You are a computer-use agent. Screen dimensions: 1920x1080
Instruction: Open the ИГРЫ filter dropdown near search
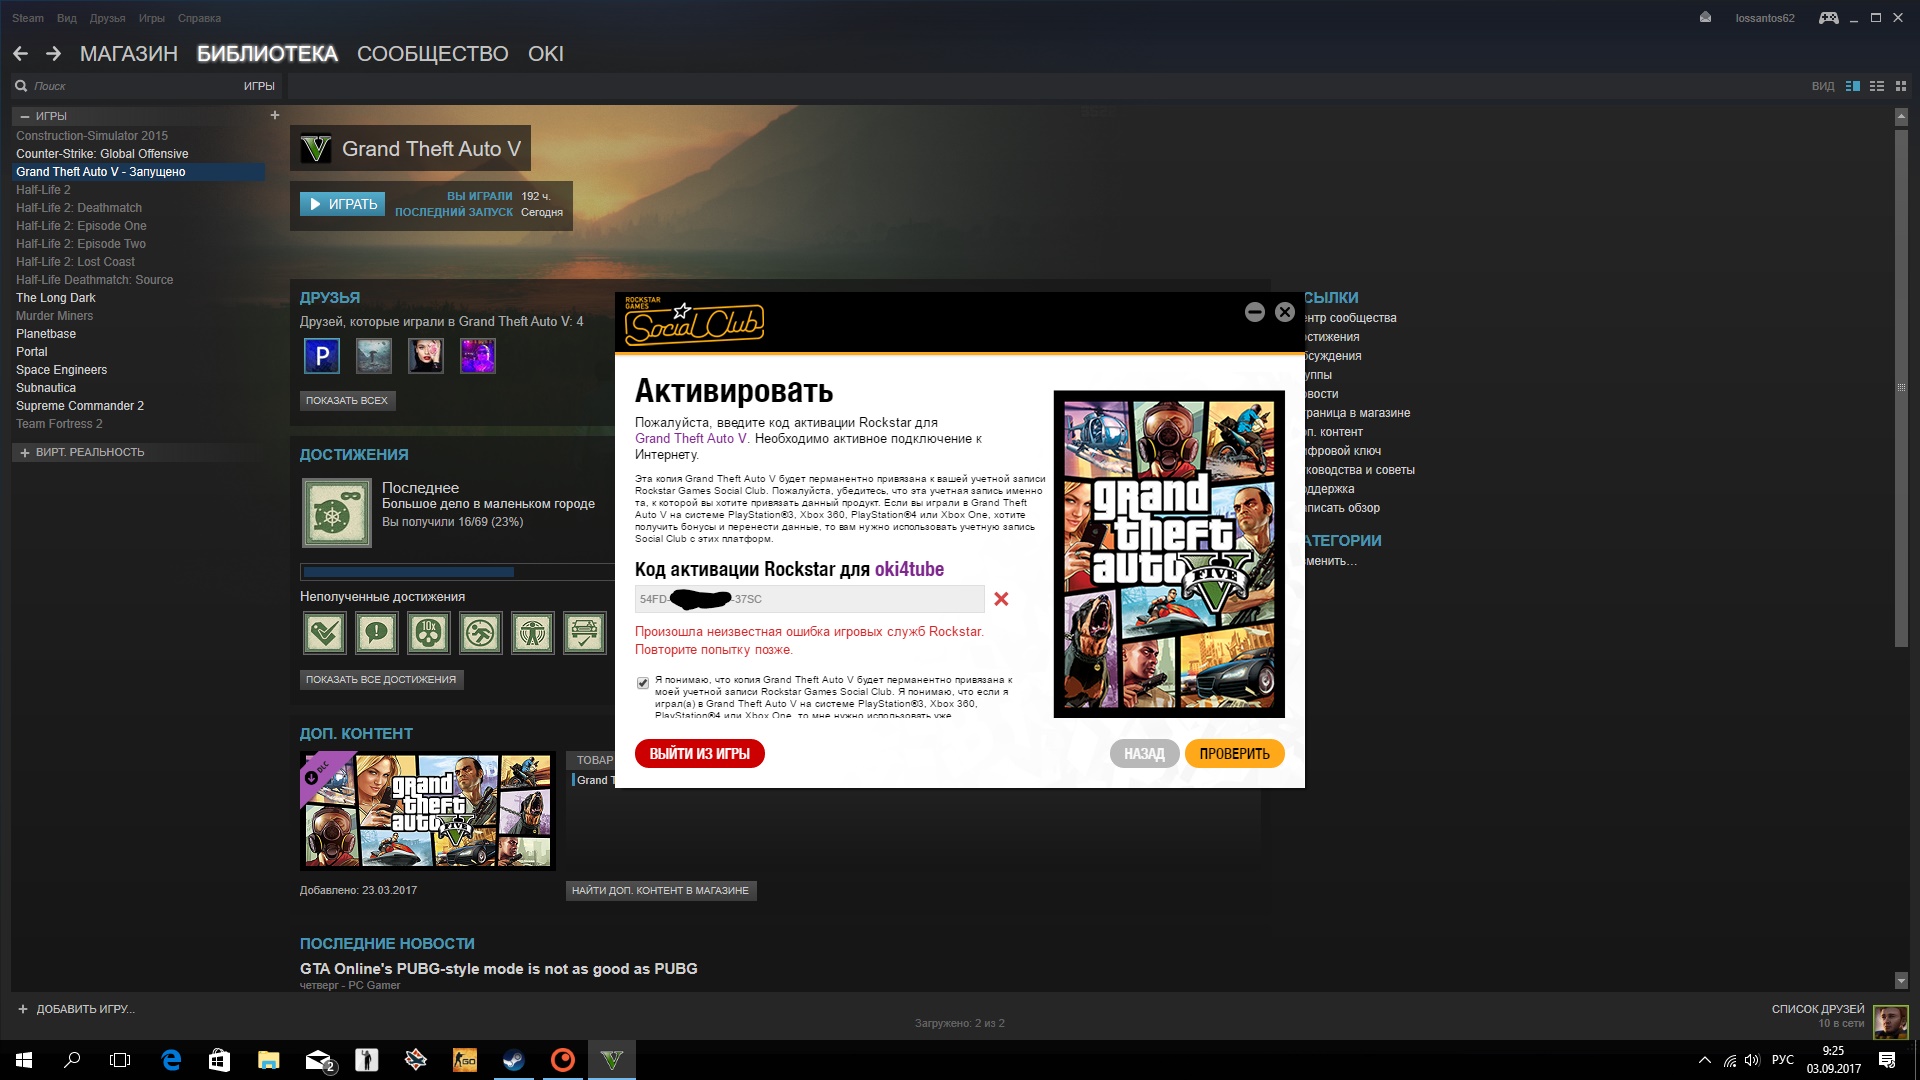258,86
